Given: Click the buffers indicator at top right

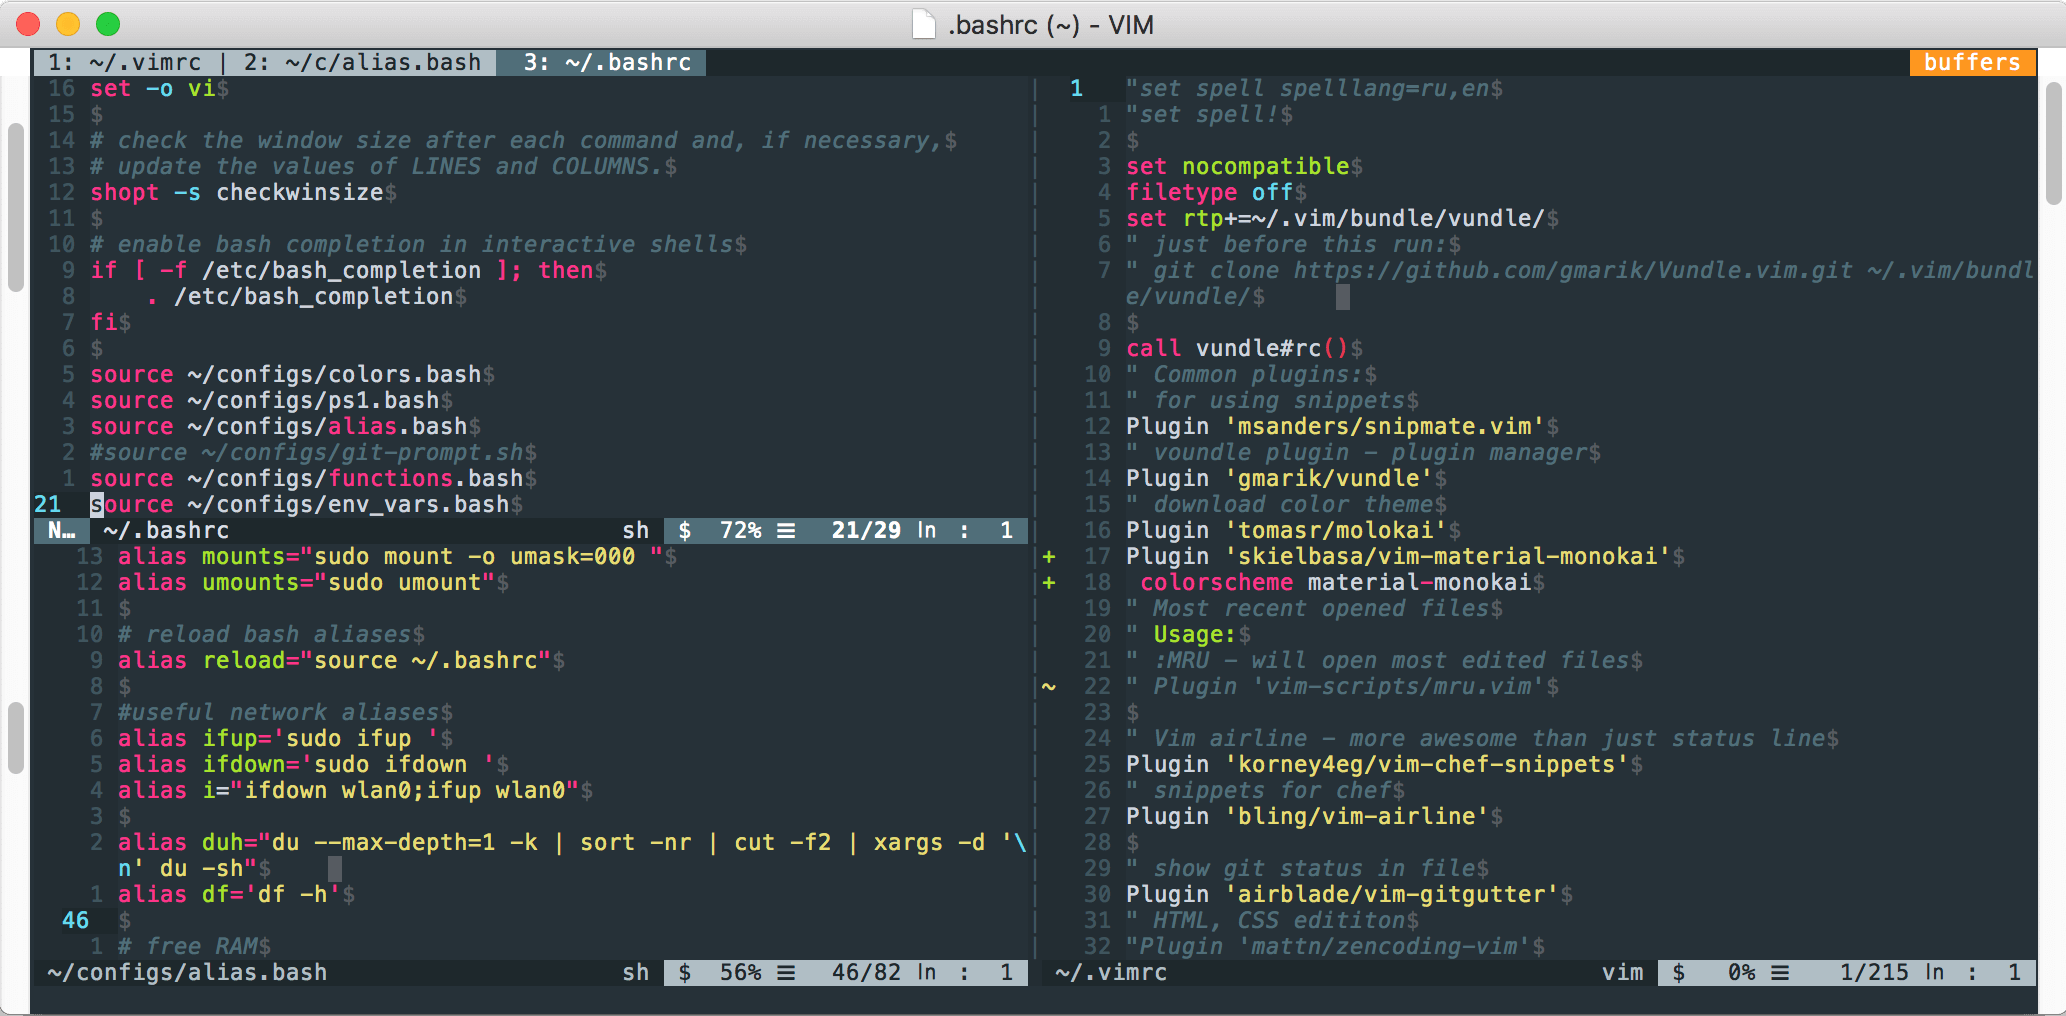Looking at the screenshot, I should [1969, 62].
